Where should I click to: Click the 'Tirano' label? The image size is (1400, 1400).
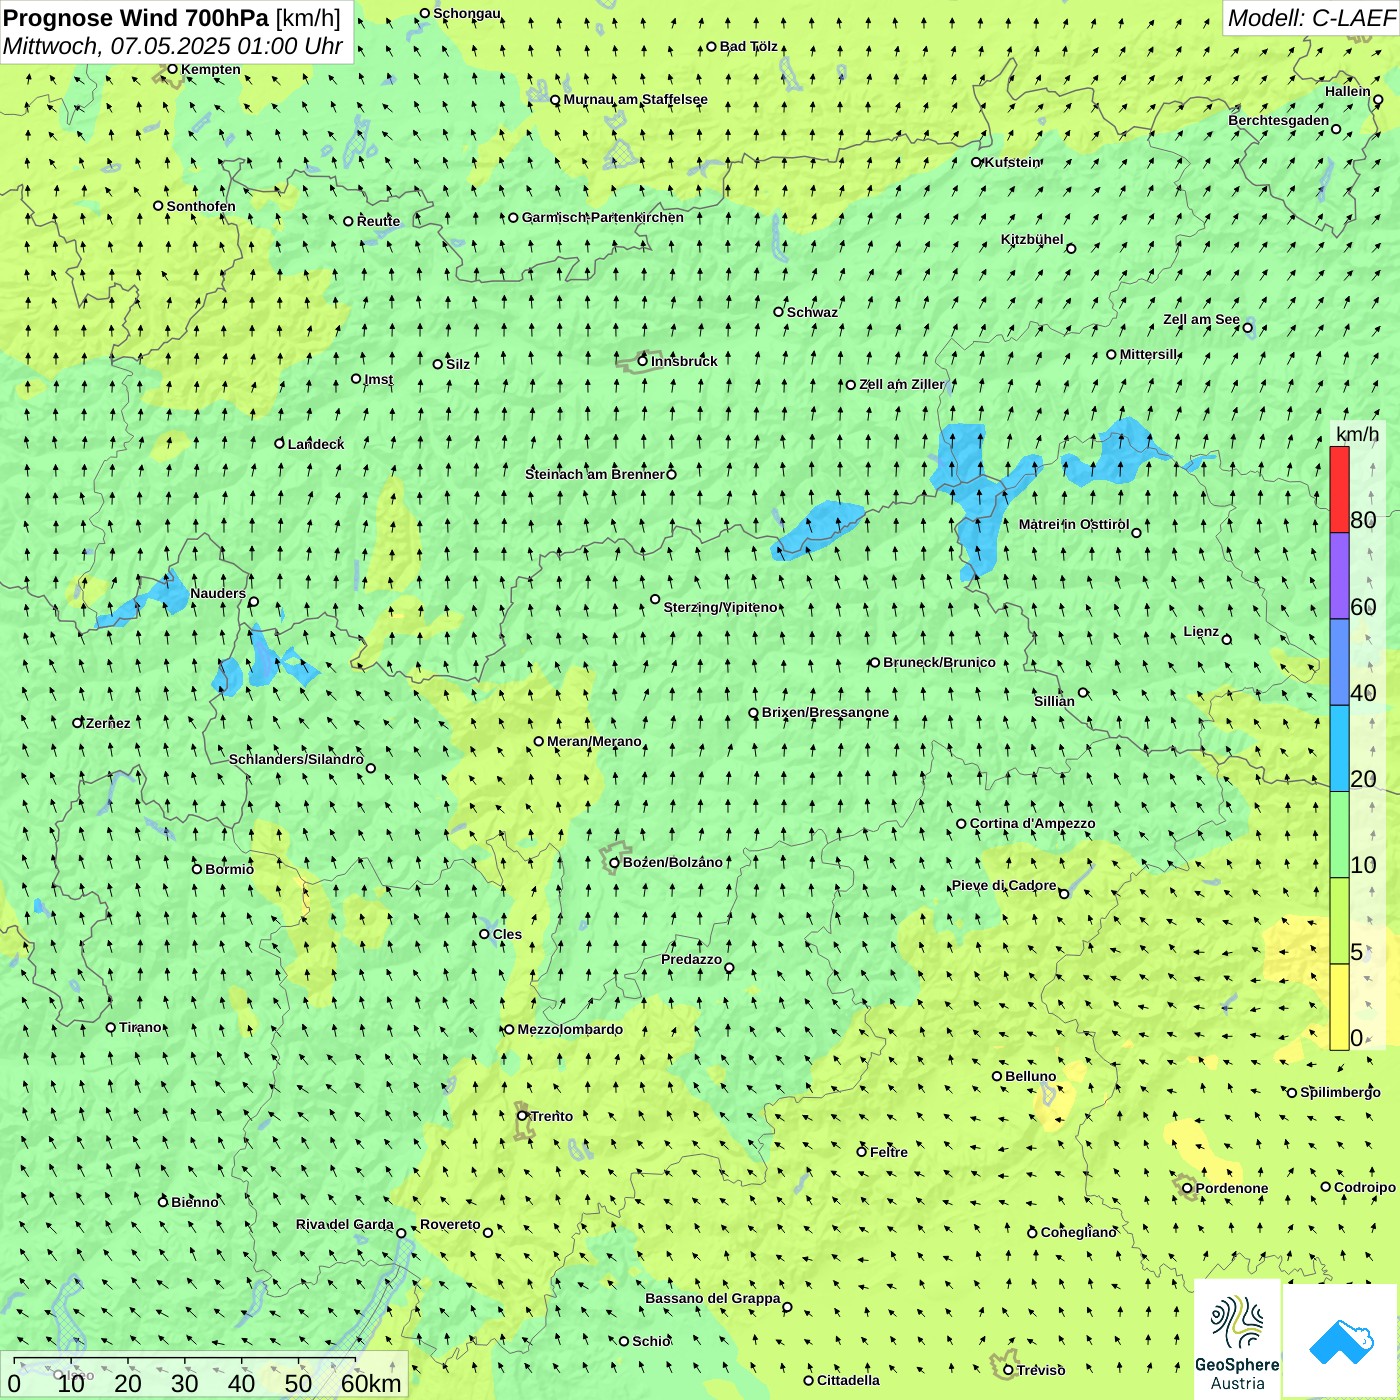point(140,1027)
